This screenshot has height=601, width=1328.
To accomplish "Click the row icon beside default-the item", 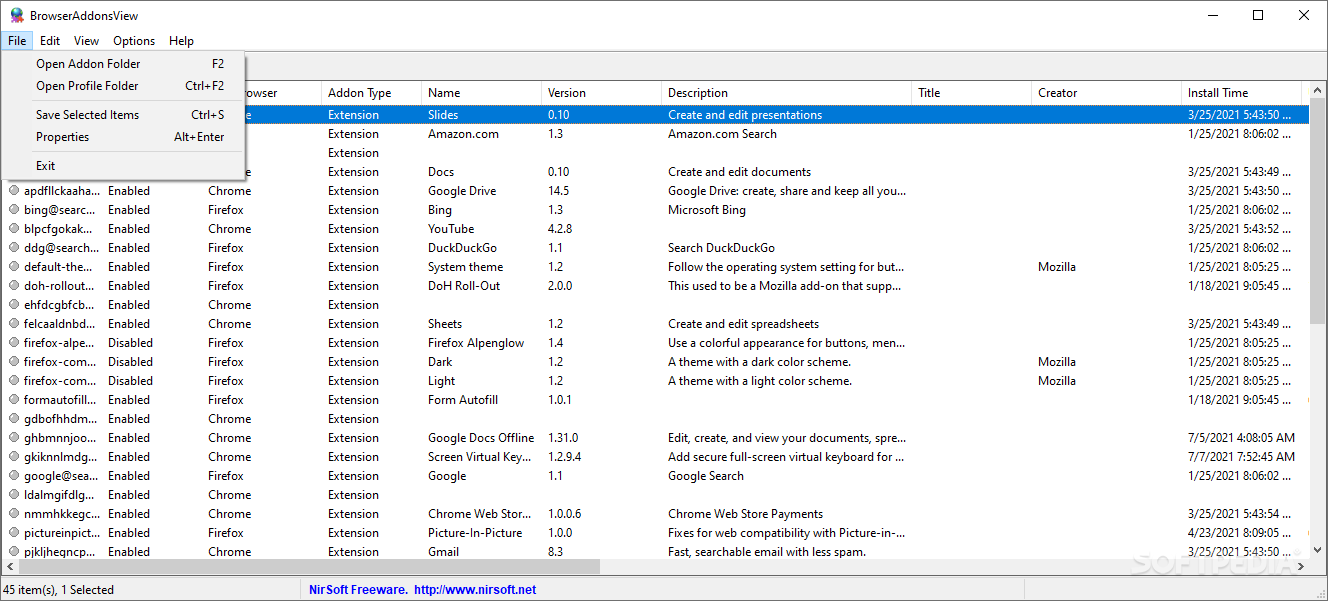I will [x=14, y=267].
